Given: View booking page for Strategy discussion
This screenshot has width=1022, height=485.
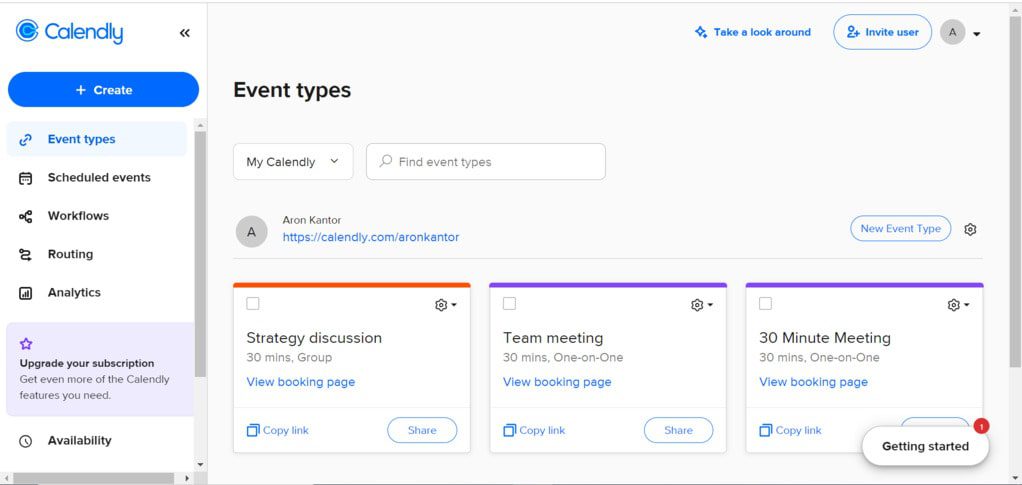Looking at the screenshot, I should 300,382.
